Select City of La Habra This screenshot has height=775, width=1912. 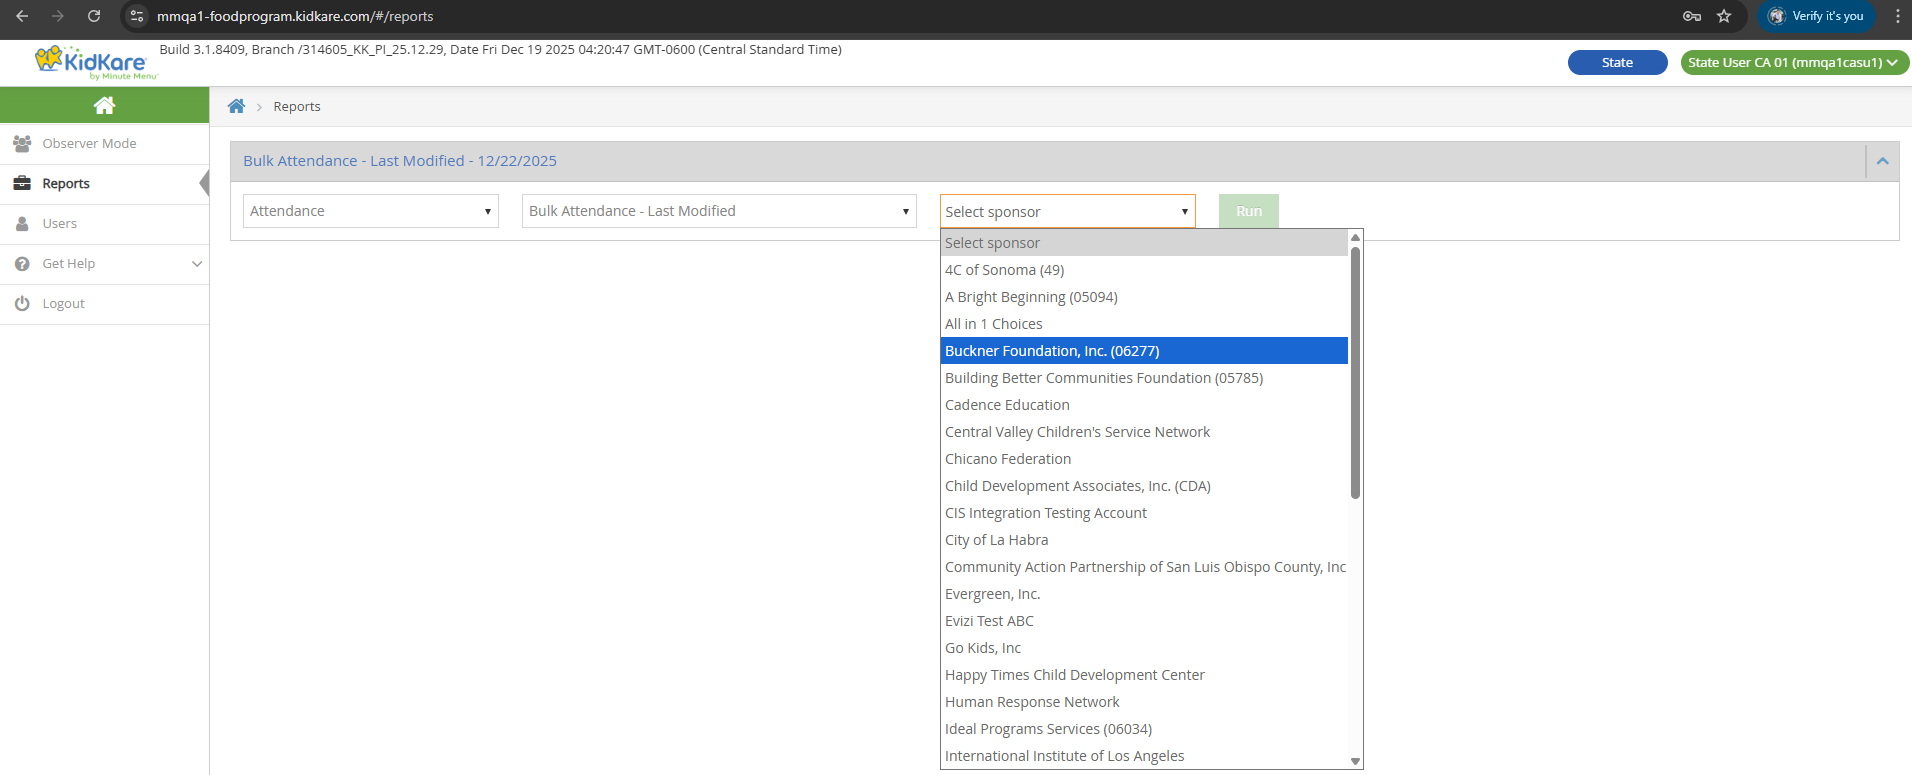click(1144, 540)
